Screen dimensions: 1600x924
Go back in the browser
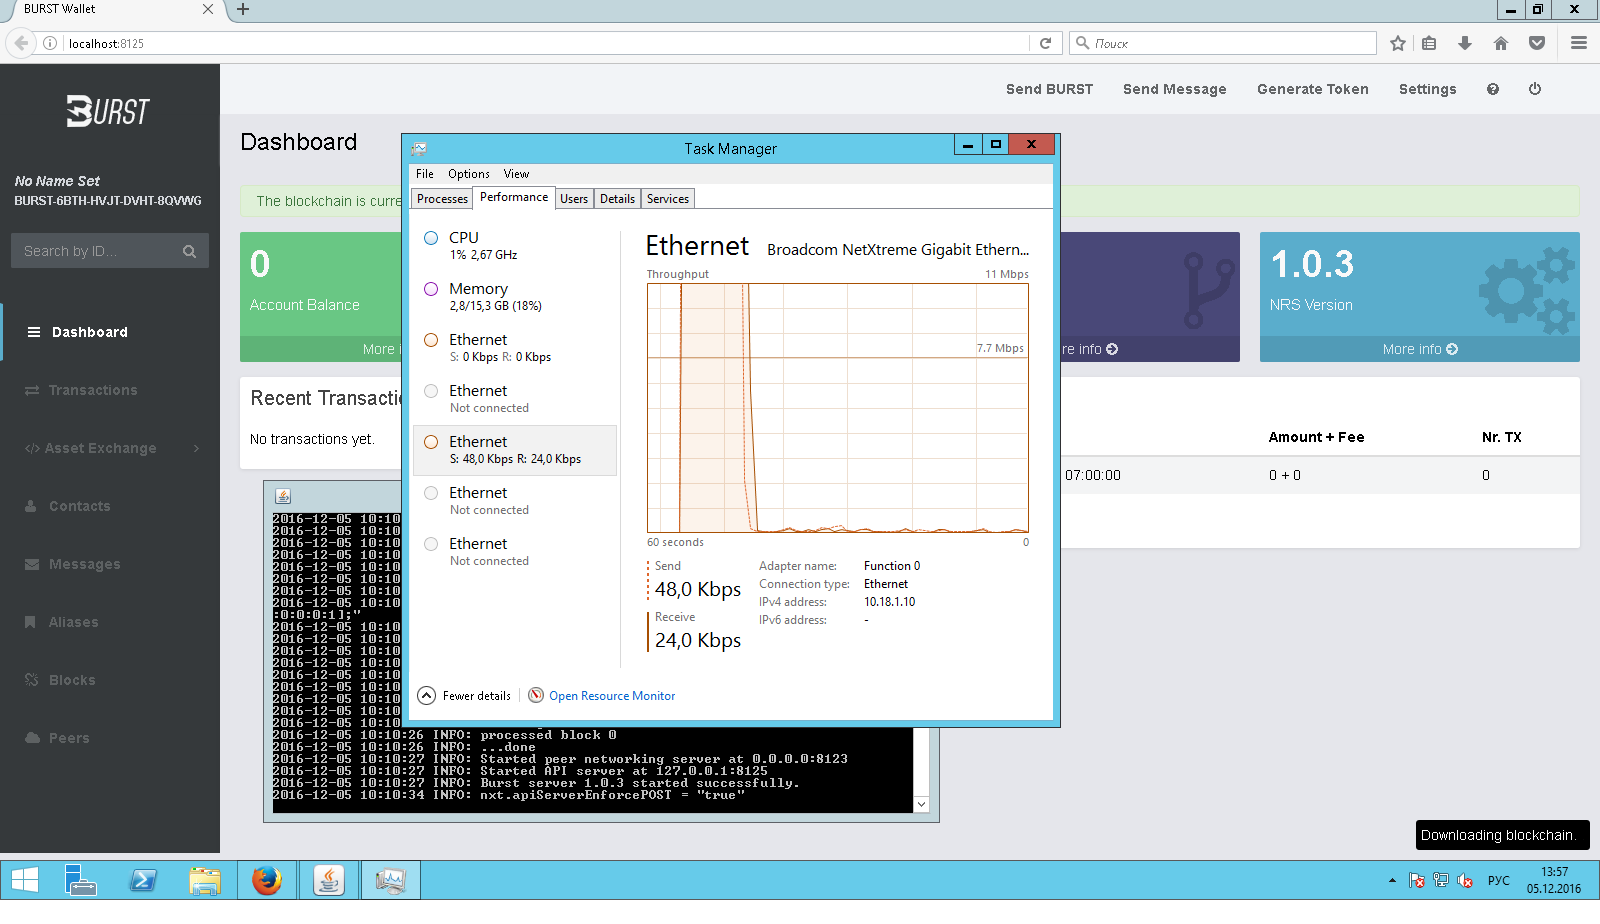[x=21, y=43]
